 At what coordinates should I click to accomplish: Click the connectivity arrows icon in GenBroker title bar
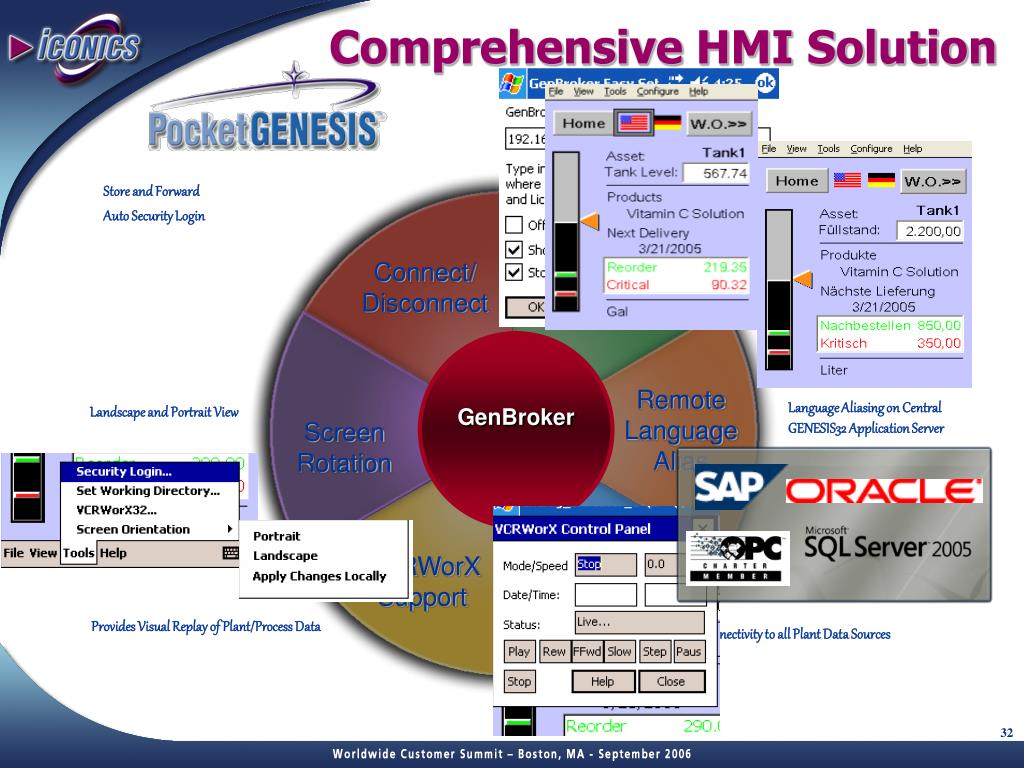pyautogui.click(x=675, y=79)
